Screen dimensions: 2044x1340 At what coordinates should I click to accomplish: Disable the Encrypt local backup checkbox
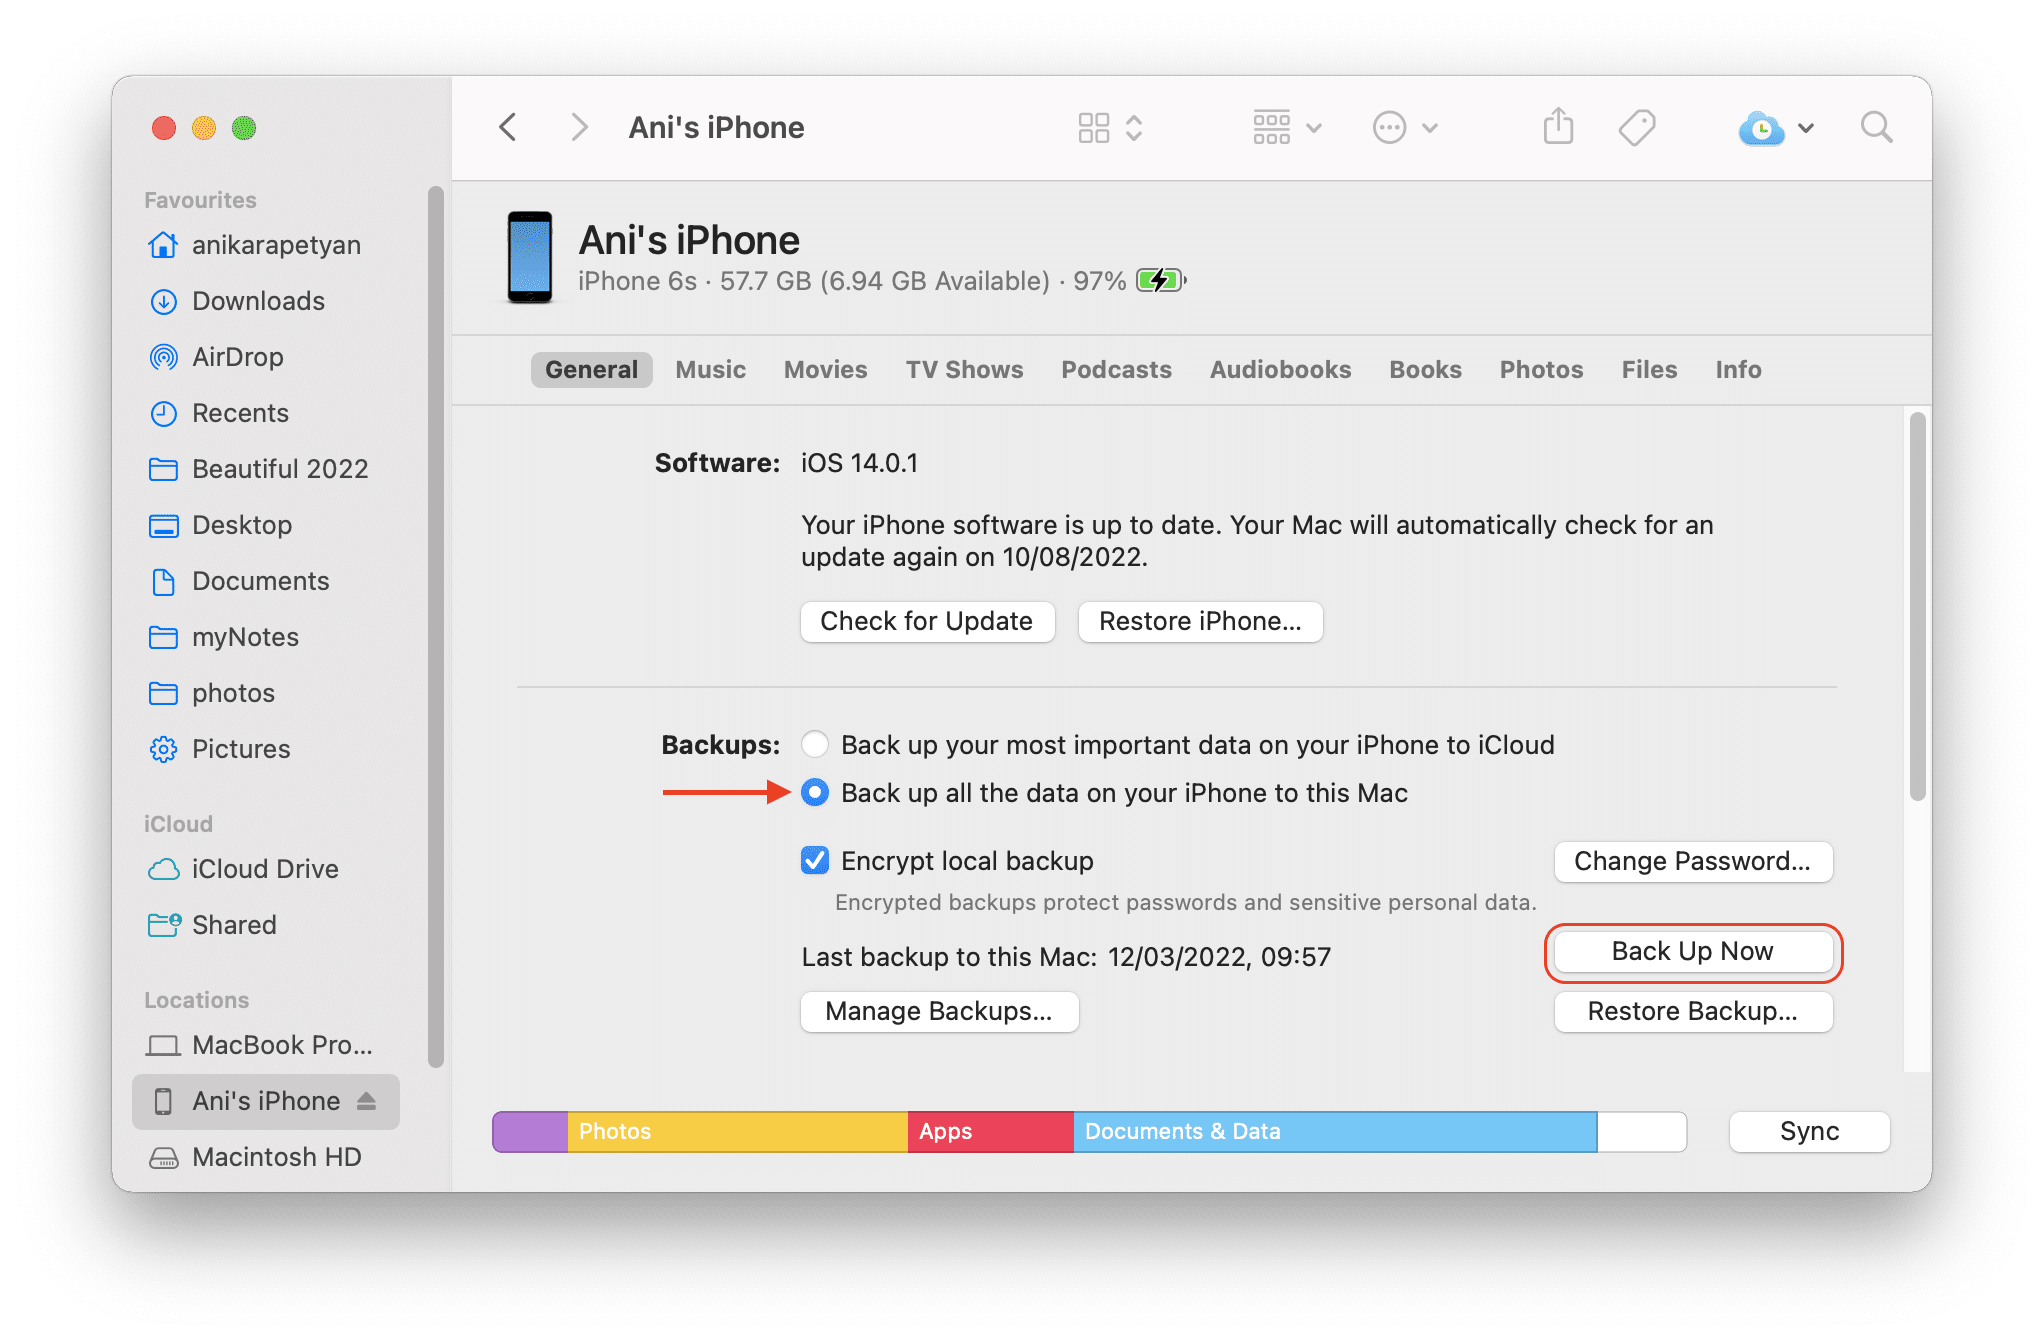point(815,860)
